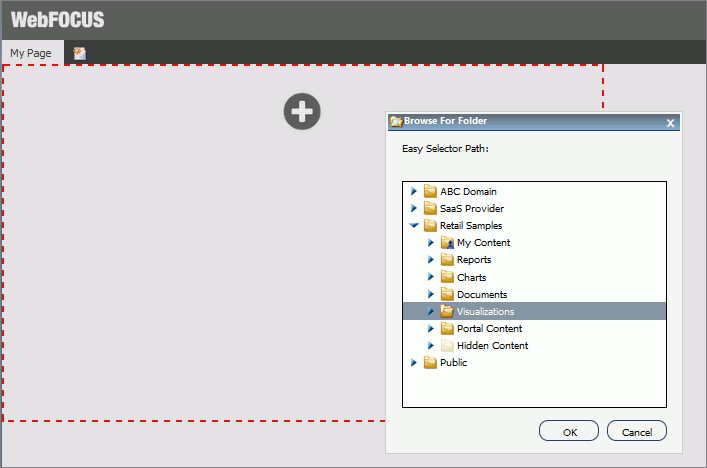This screenshot has height=468, width=707.
Task: Expand the My Content node
Action: tap(431, 243)
